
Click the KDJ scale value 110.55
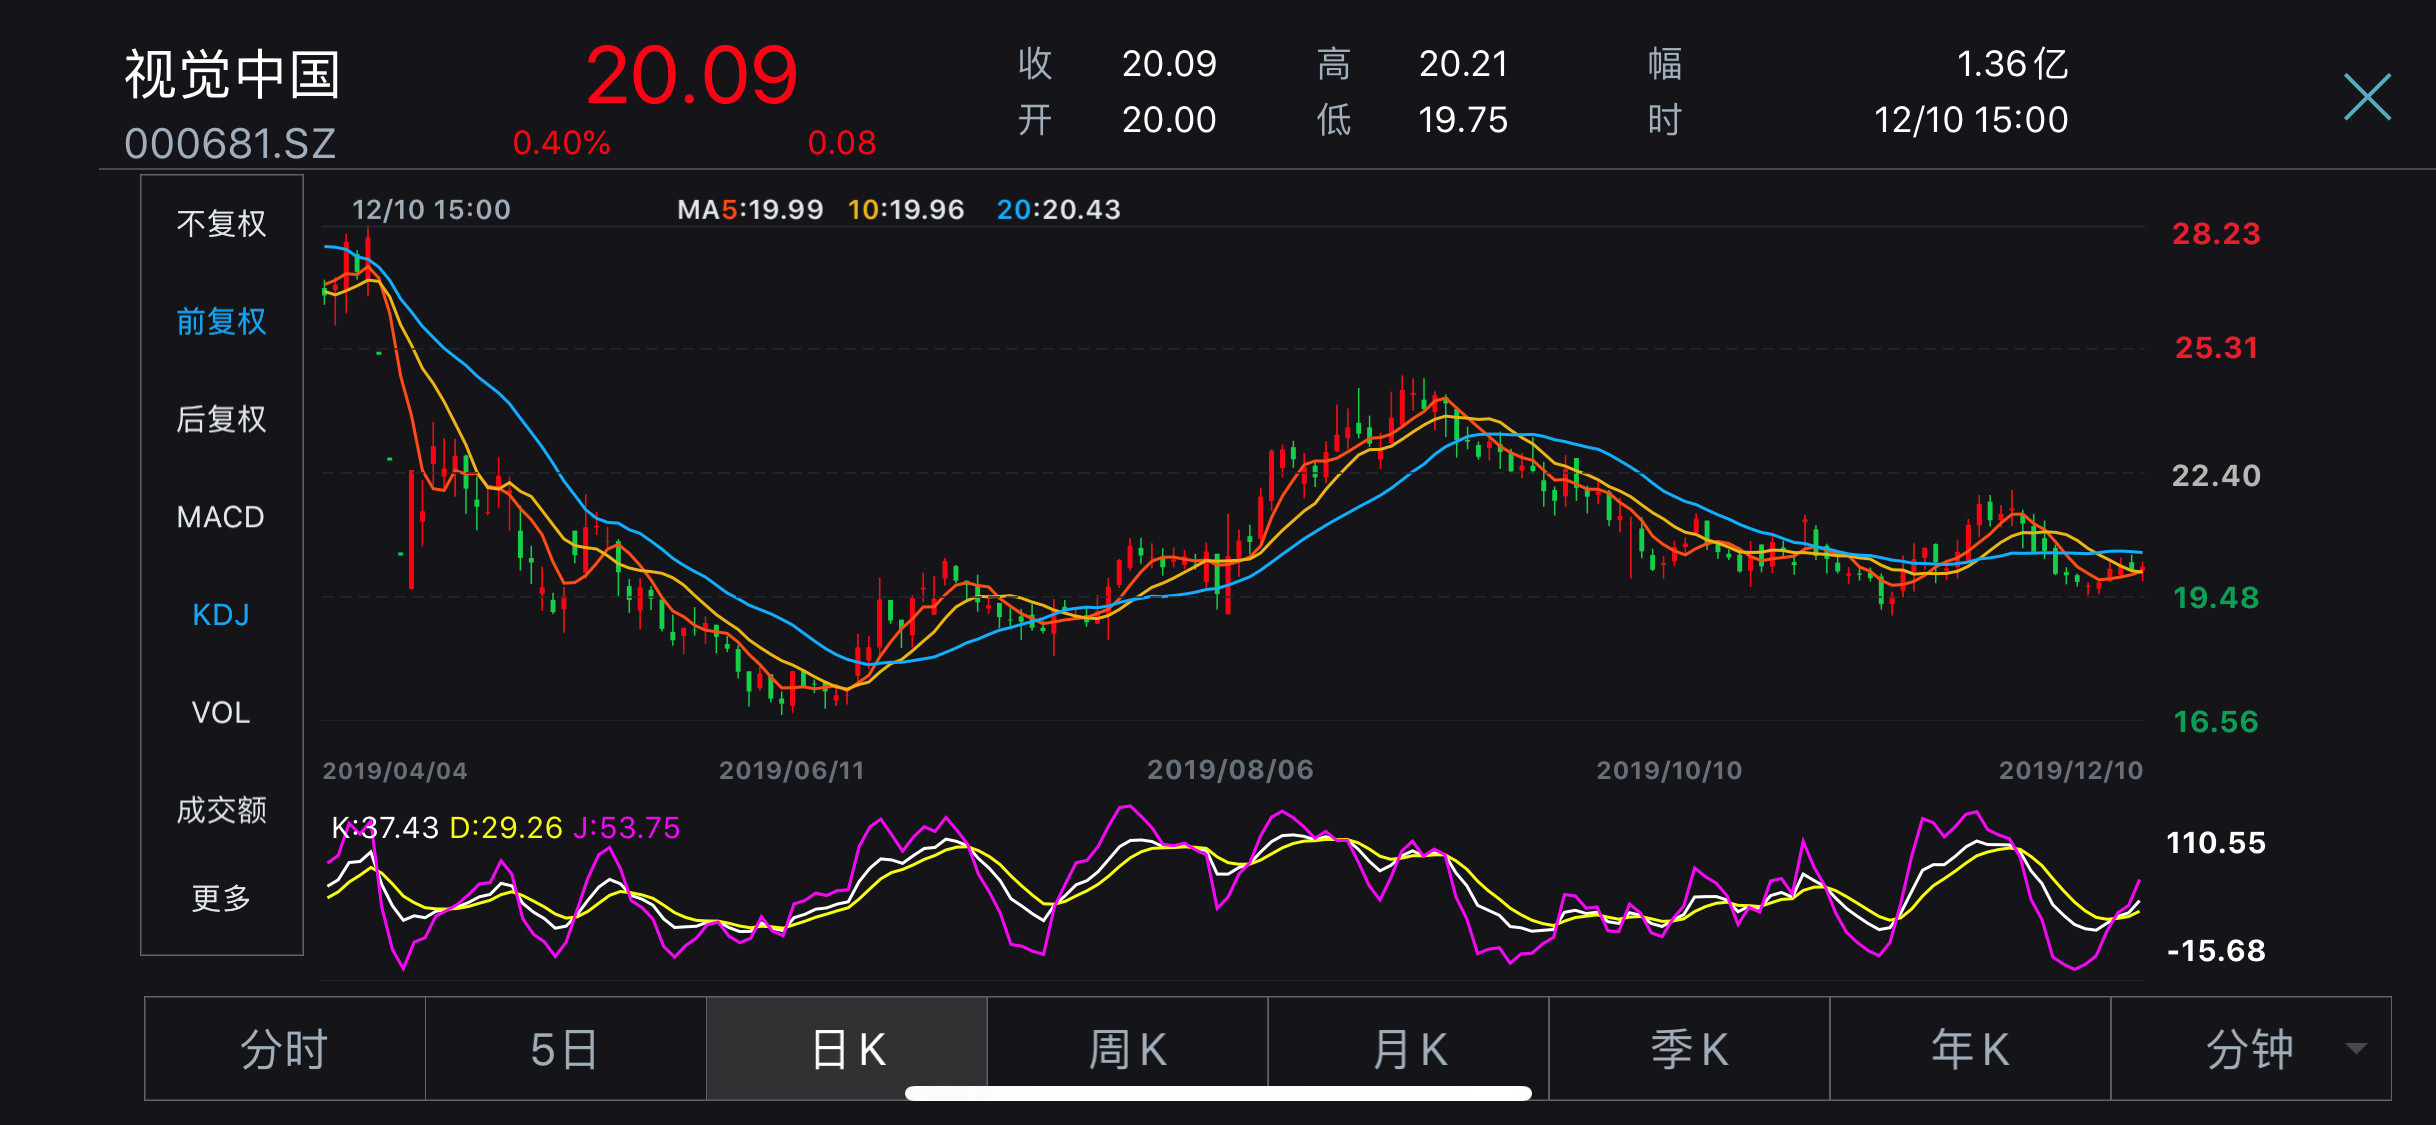(x=2216, y=843)
